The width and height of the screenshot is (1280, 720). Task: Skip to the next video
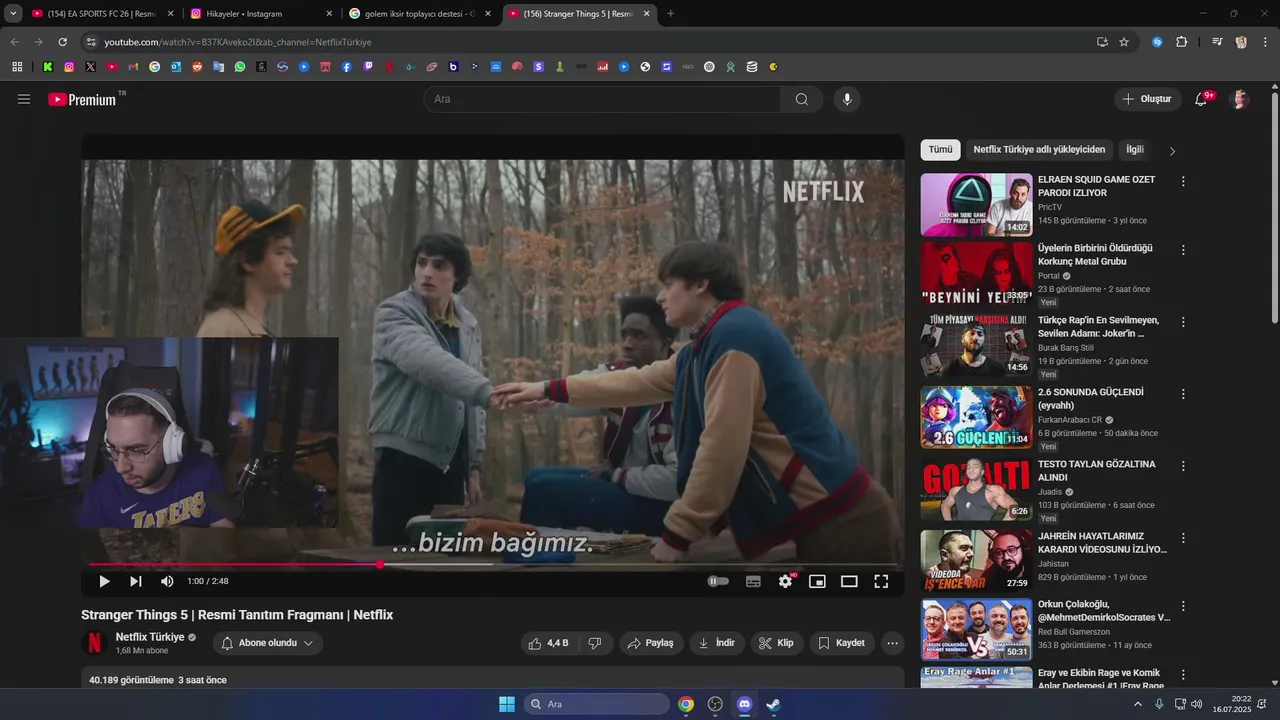[136, 581]
